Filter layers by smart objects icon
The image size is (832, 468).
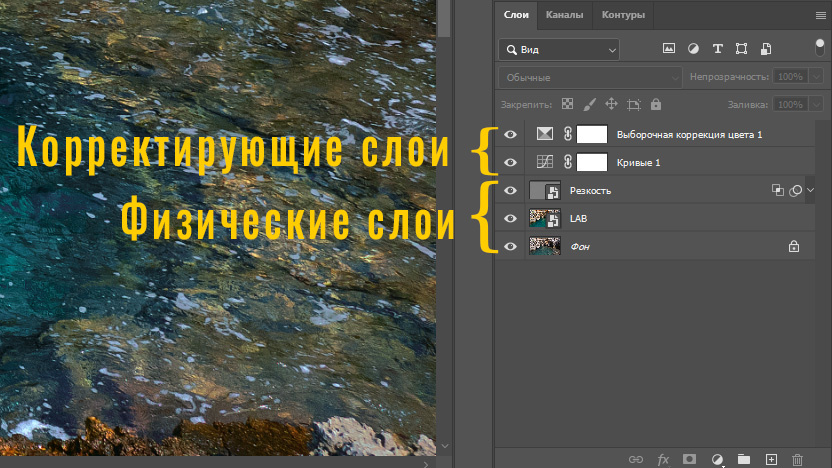pos(766,49)
